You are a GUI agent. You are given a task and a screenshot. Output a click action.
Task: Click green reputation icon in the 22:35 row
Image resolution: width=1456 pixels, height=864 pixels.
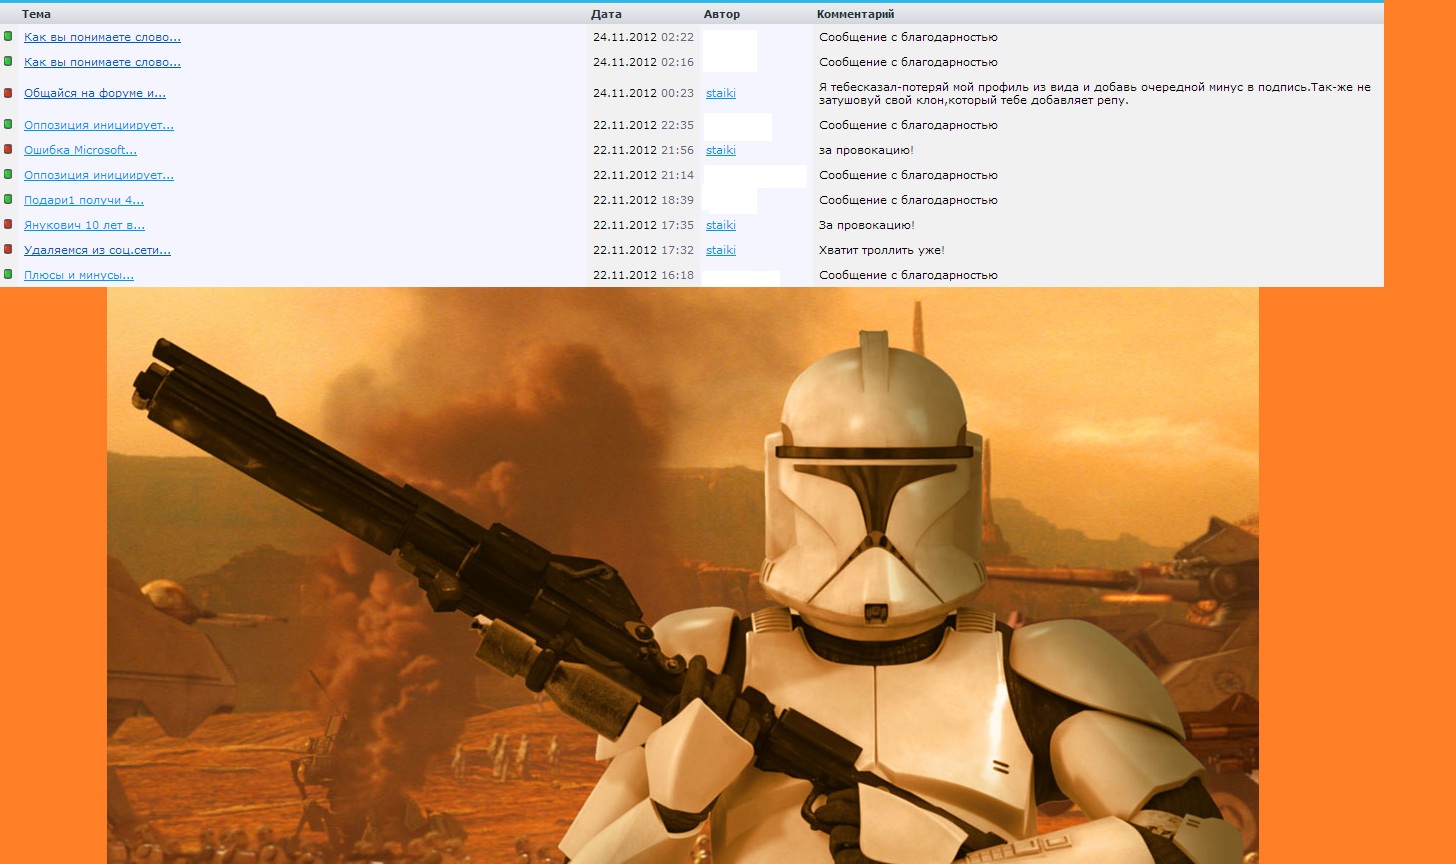[8, 124]
